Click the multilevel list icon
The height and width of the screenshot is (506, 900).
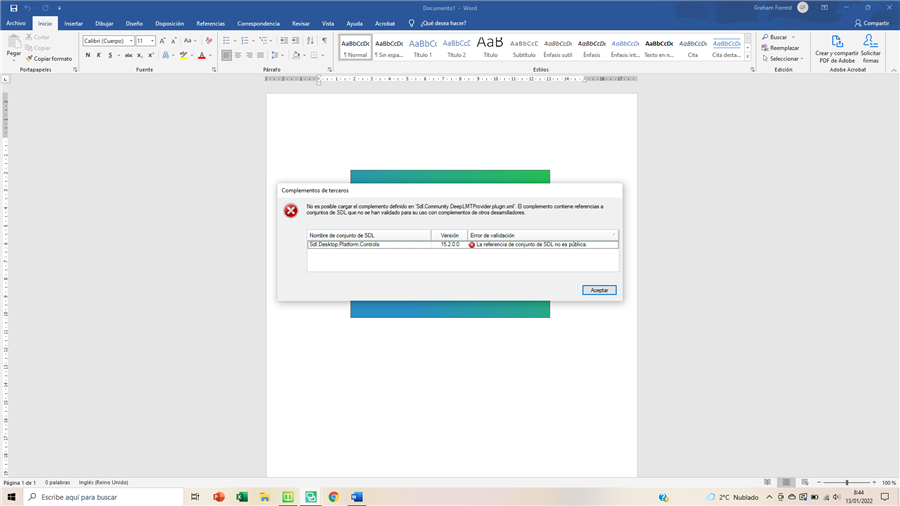(x=263, y=41)
